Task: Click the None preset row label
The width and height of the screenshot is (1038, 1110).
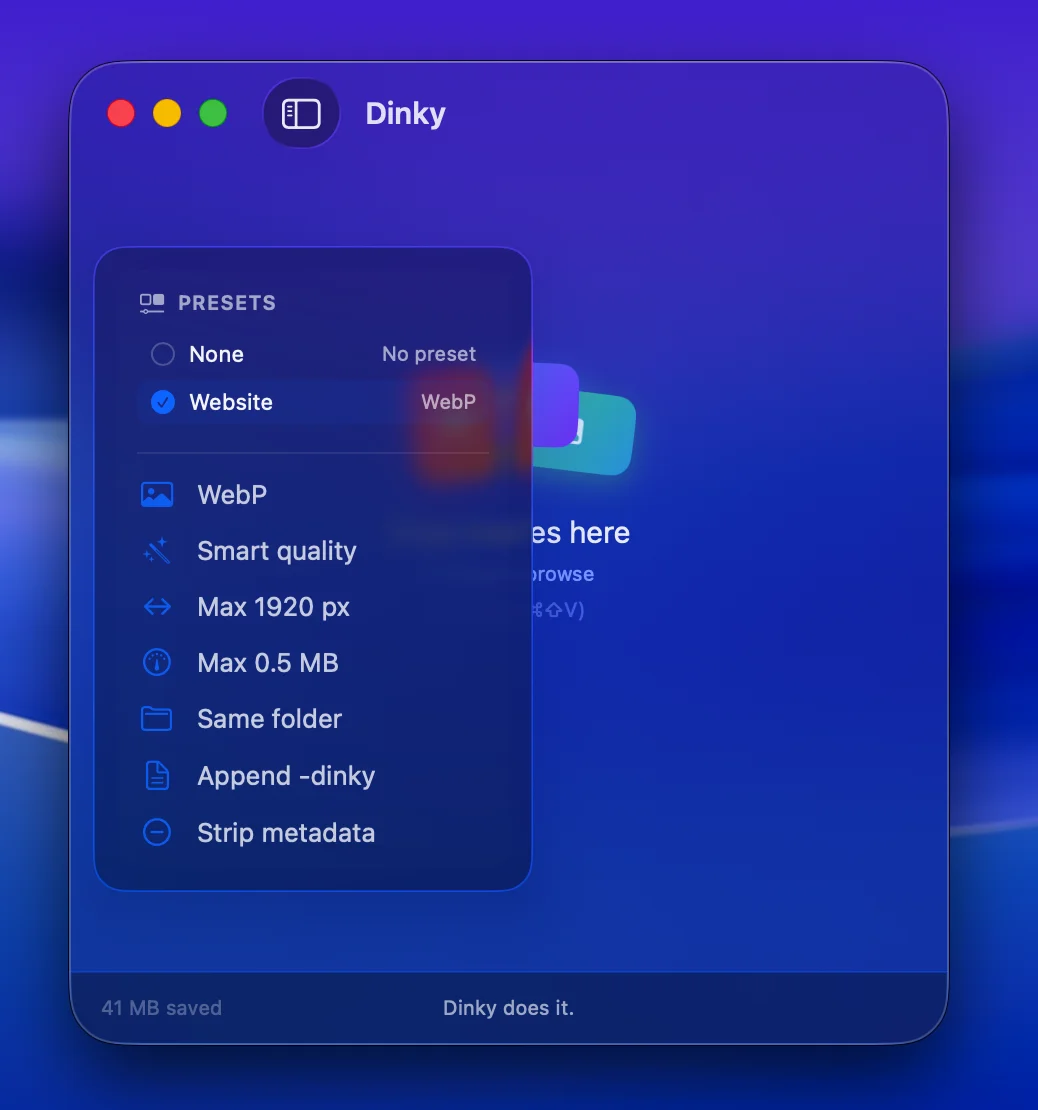Action: pyautogui.click(x=215, y=354)
